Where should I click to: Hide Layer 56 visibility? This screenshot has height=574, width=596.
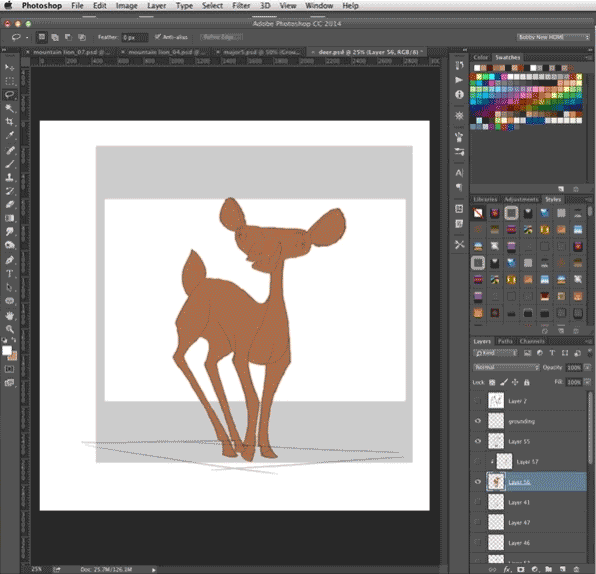[x=478, y=482]
